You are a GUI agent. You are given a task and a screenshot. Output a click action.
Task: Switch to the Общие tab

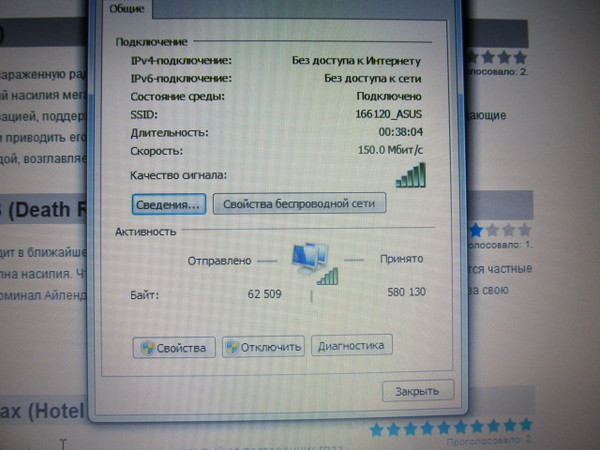124,9
